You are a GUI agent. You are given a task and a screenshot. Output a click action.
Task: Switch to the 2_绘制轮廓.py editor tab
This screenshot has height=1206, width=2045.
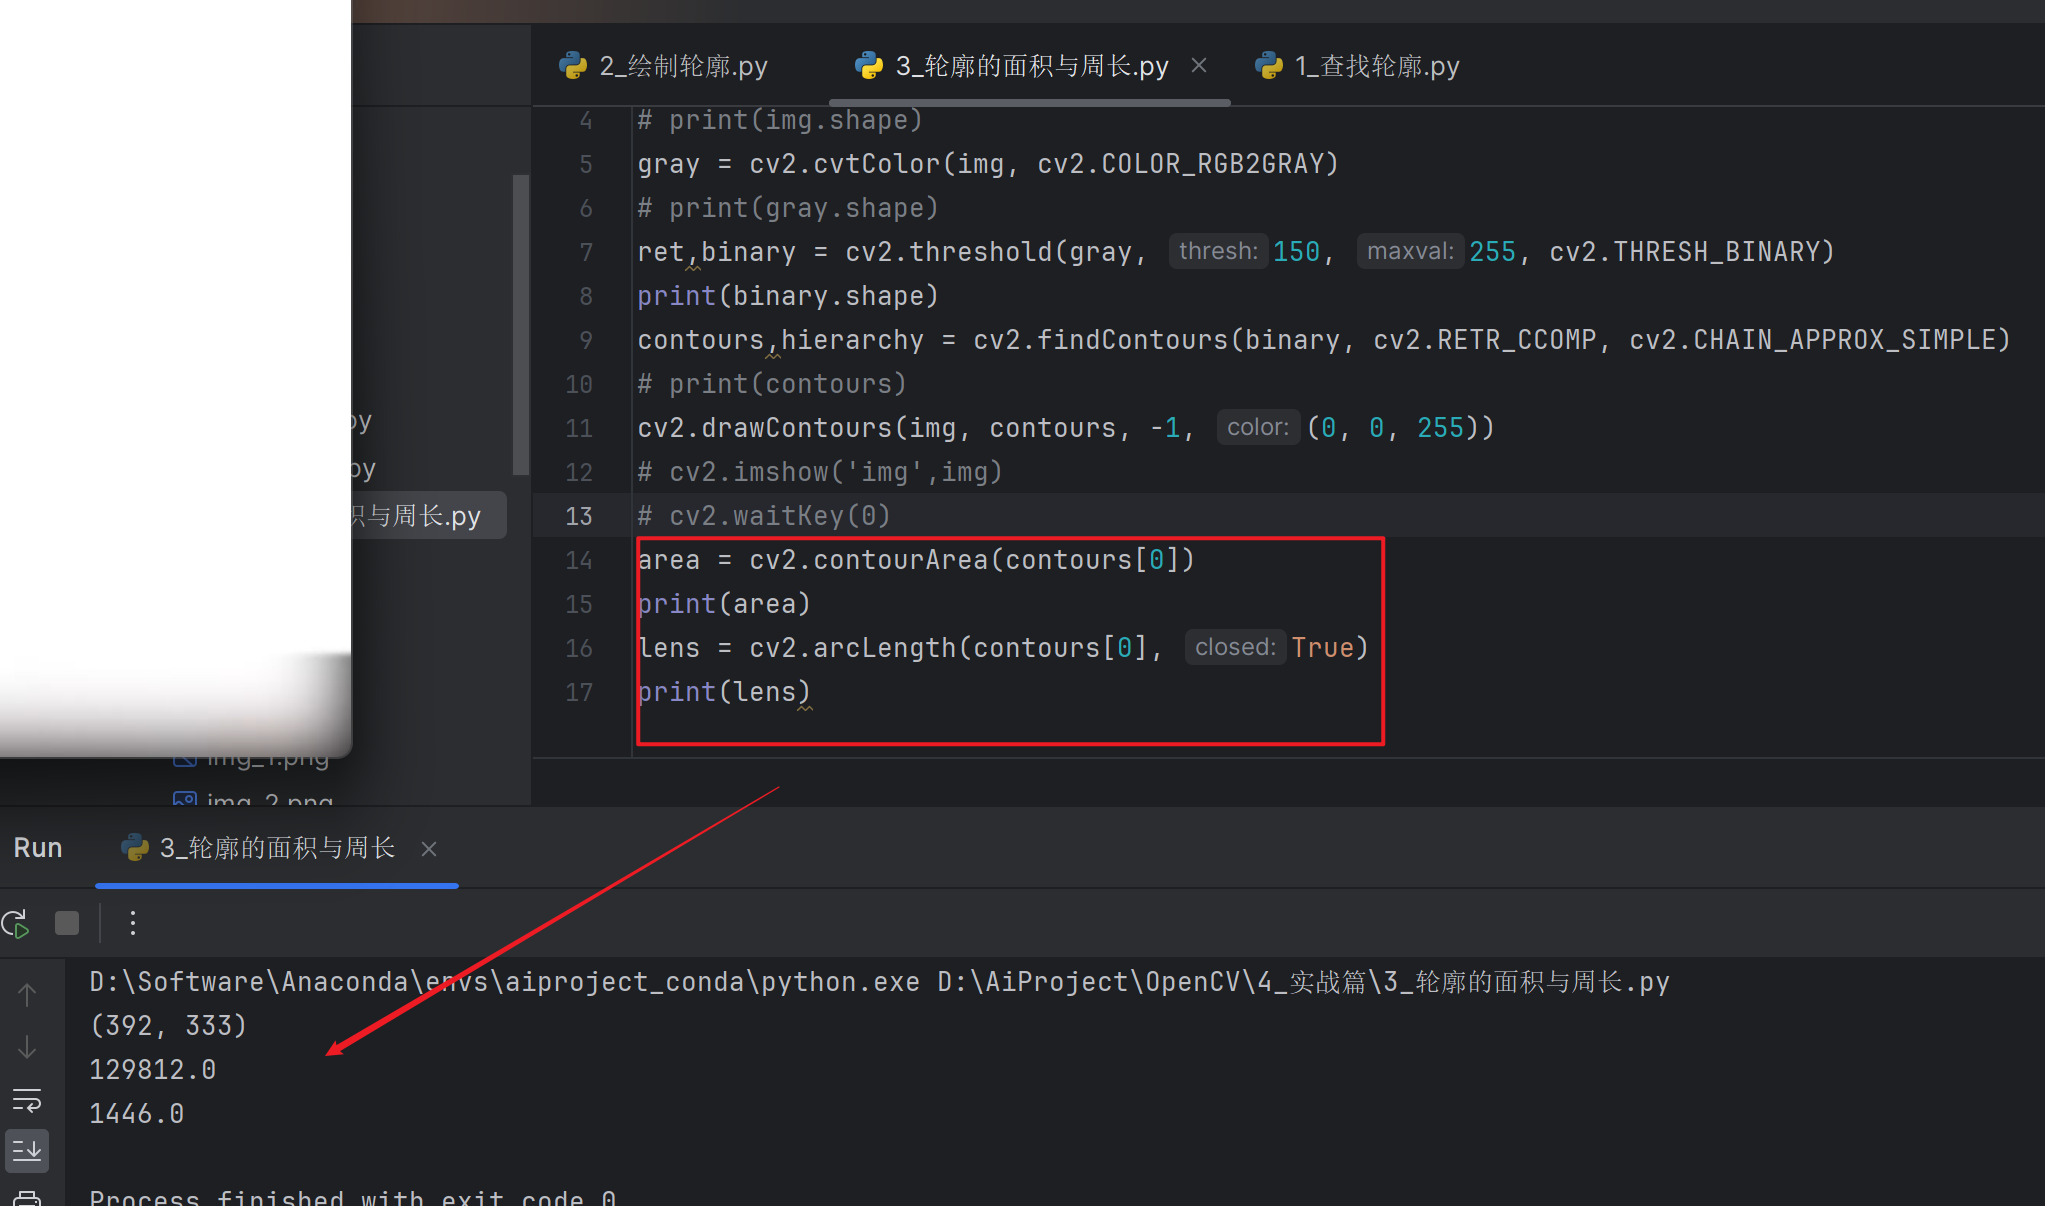tap(664, 66)
